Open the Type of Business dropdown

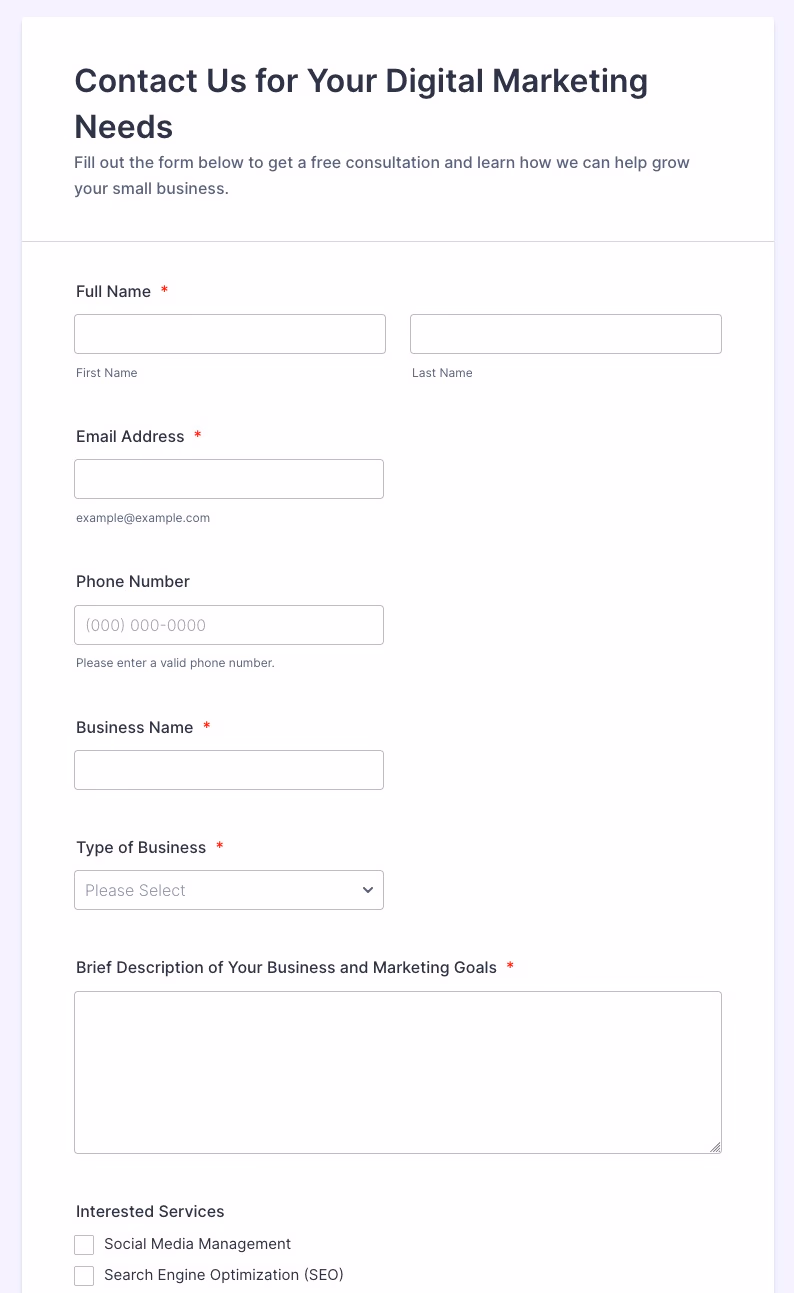(229, 890)
